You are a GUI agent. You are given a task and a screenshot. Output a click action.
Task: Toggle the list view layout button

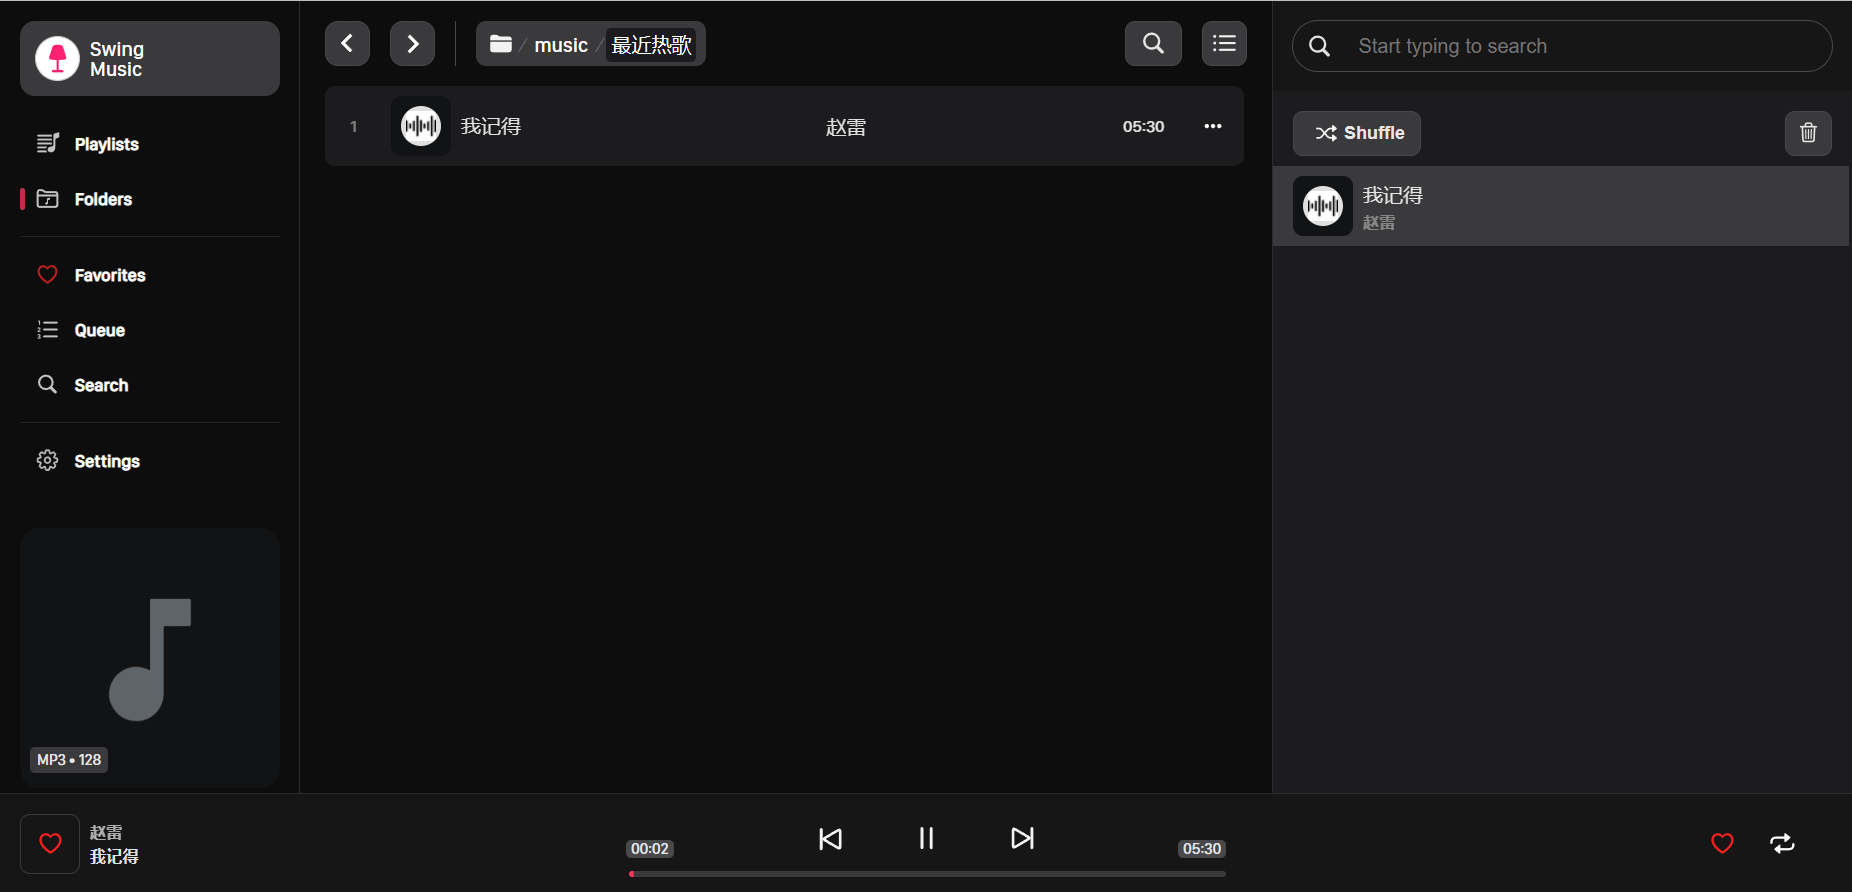[x=1224, y=44]
